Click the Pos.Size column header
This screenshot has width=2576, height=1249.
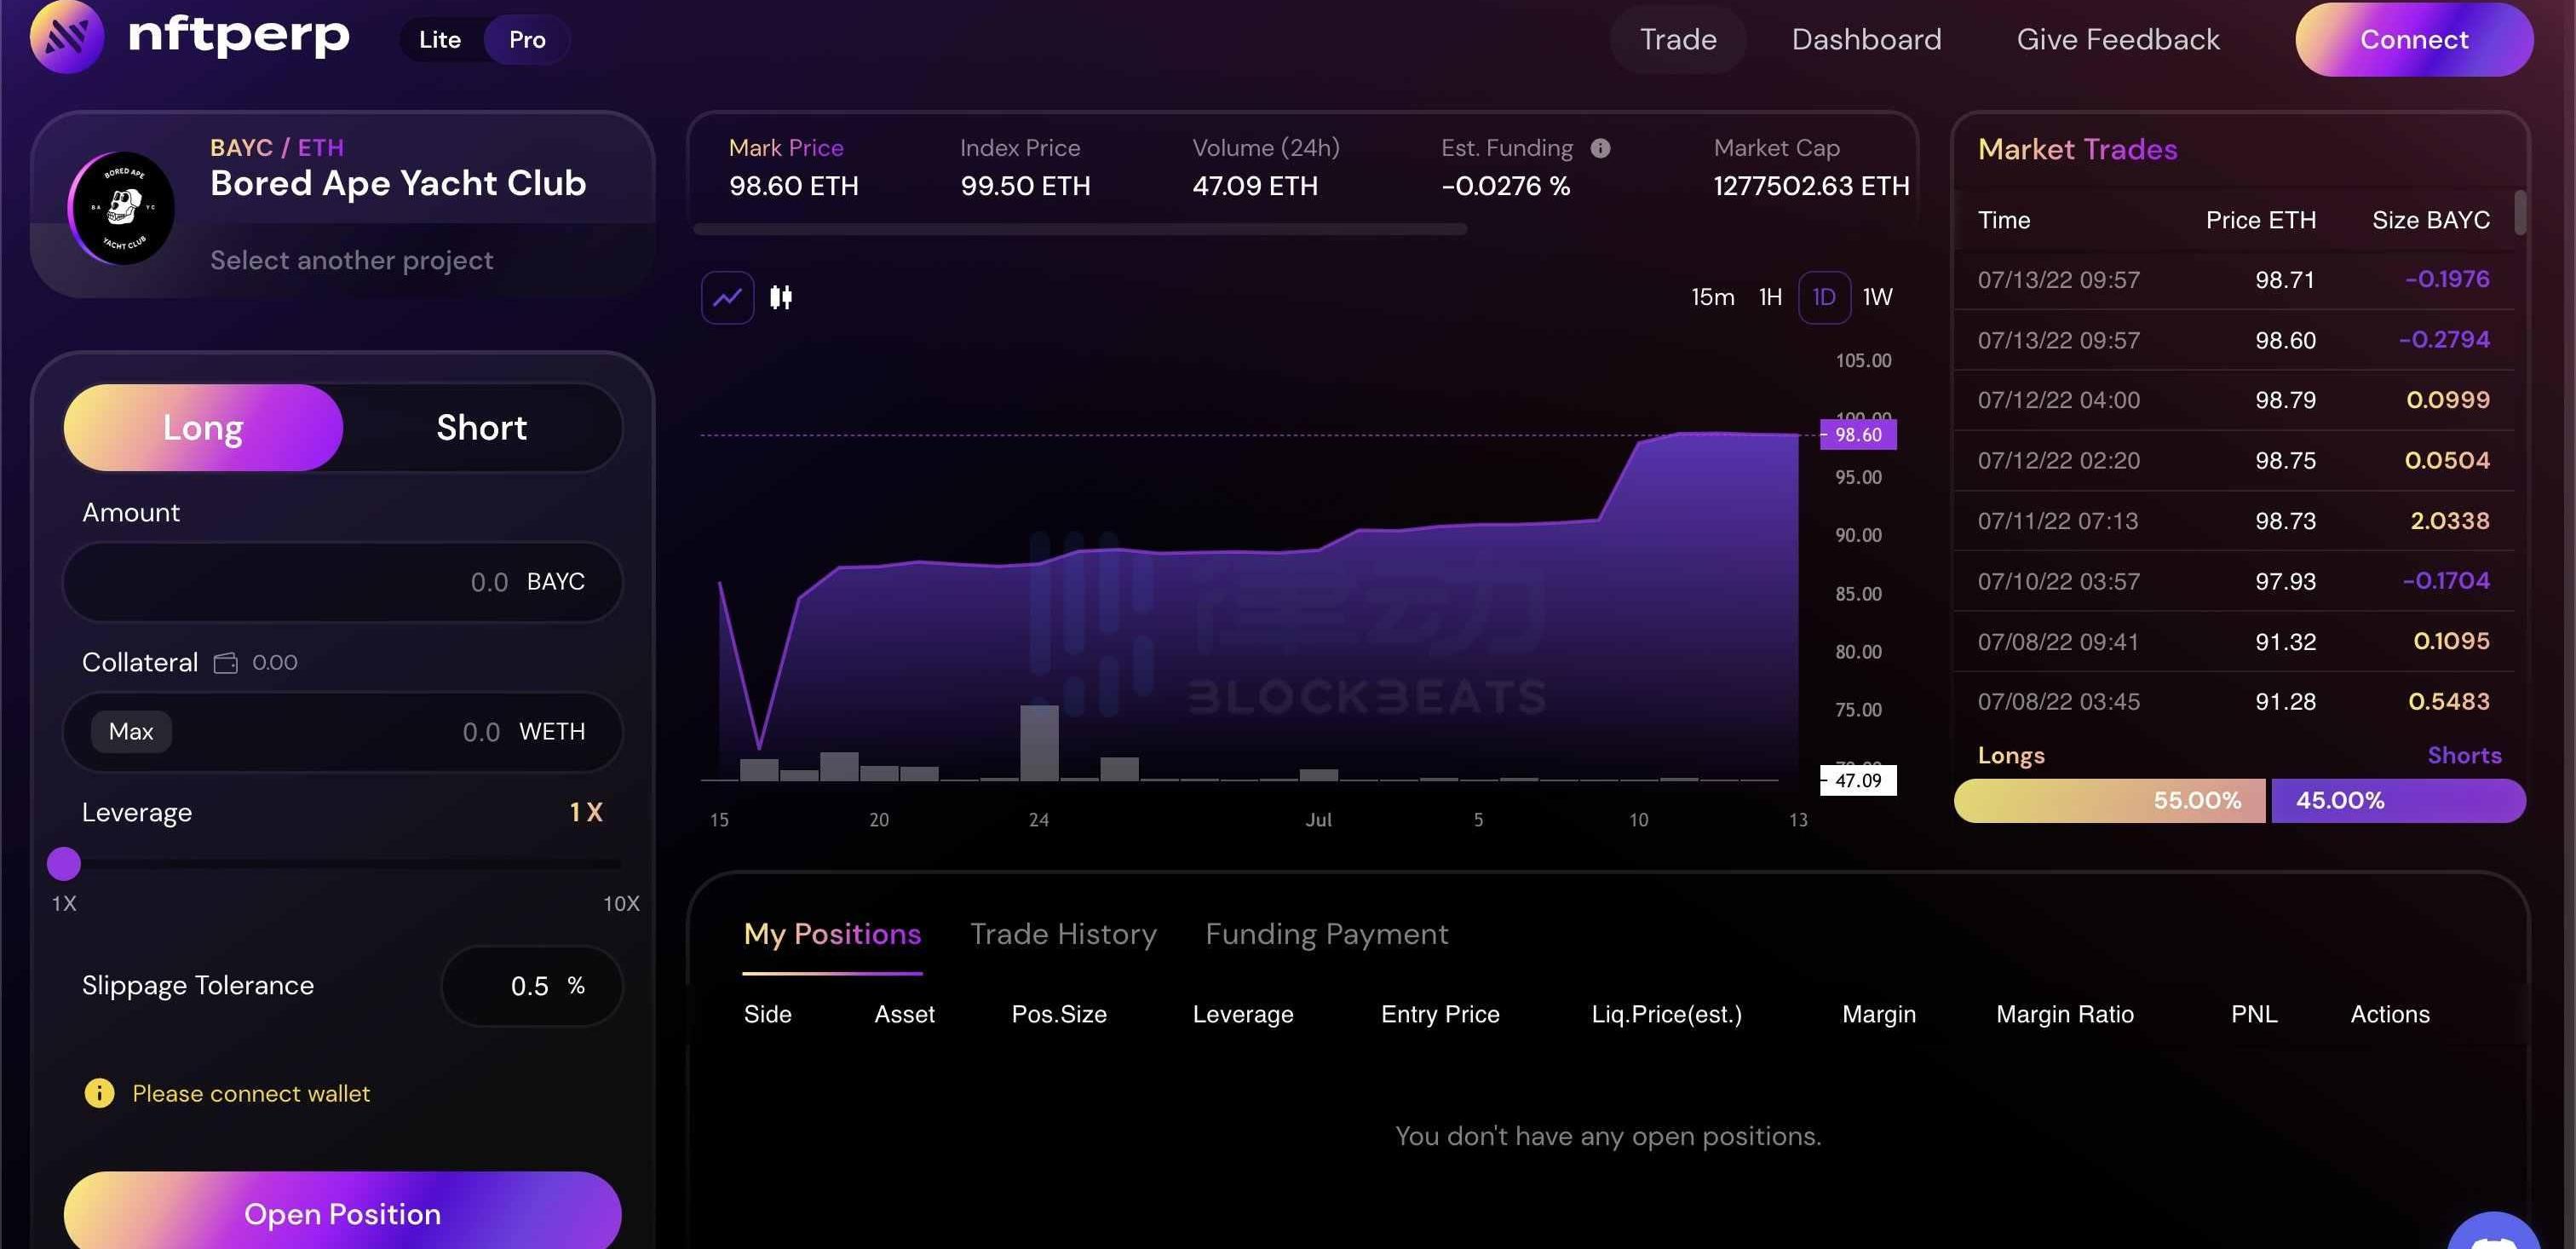pos(1059,1014)
